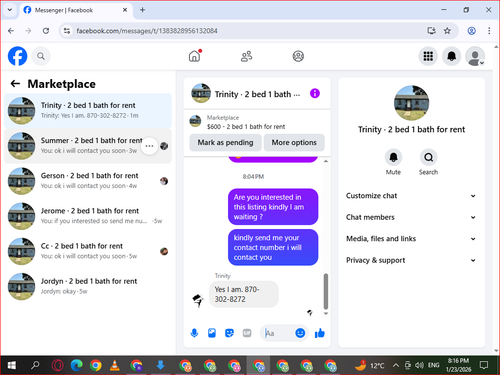The width and height of the screenshot is (500, 375).
Task: Open Windows notification center icon
Action: (x=484, y=365)
